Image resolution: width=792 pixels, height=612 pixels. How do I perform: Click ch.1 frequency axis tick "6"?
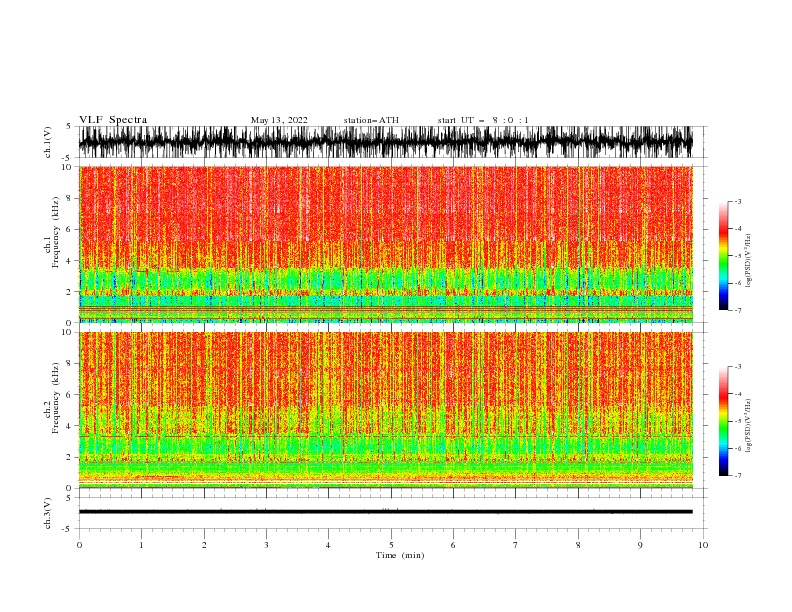70,230
